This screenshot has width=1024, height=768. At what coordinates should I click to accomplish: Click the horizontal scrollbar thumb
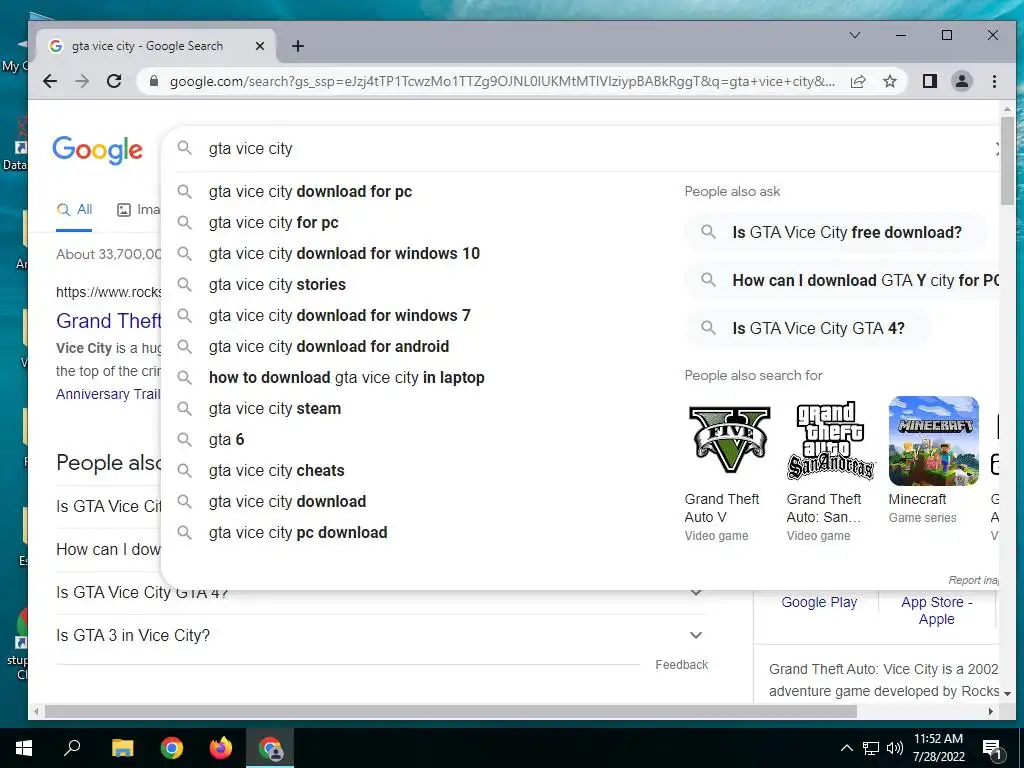click(451, 711)
